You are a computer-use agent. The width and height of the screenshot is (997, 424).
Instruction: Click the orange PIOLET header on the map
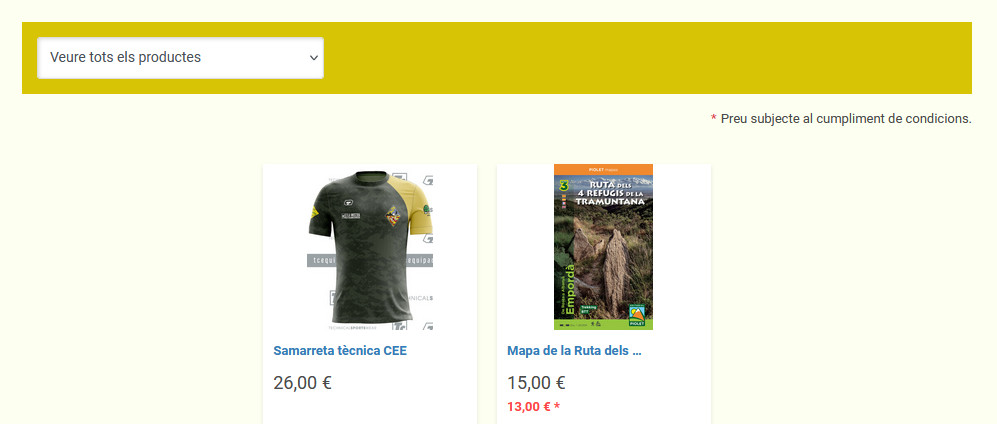603,170
